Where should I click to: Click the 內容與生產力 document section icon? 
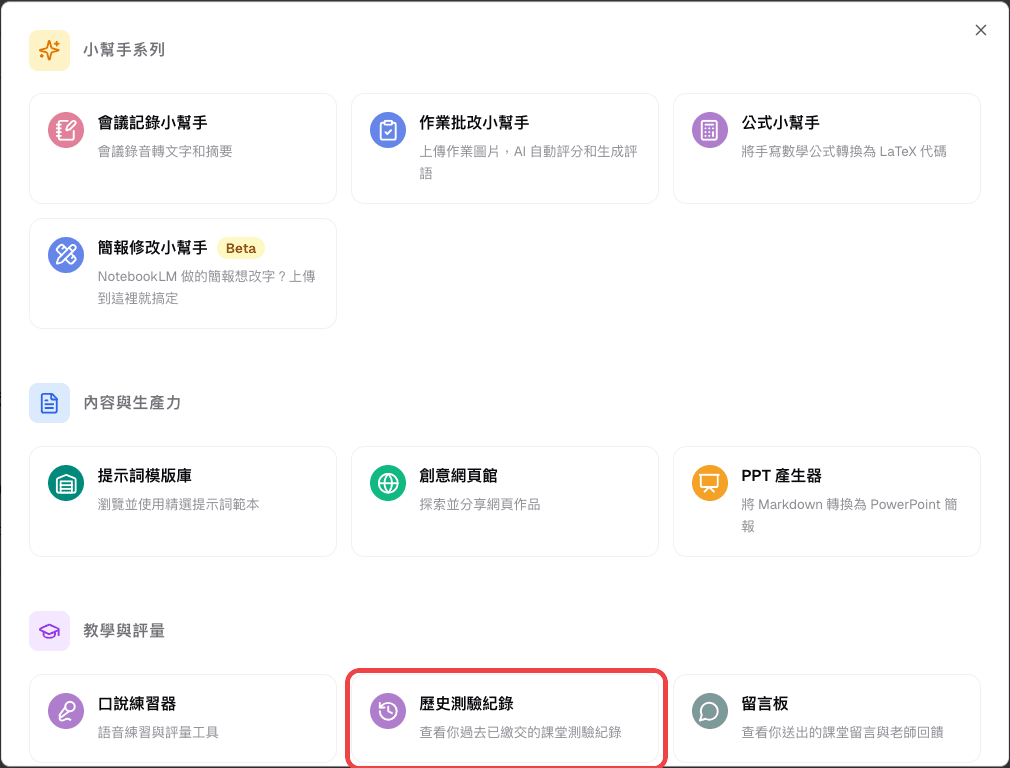tap(50, 403)
